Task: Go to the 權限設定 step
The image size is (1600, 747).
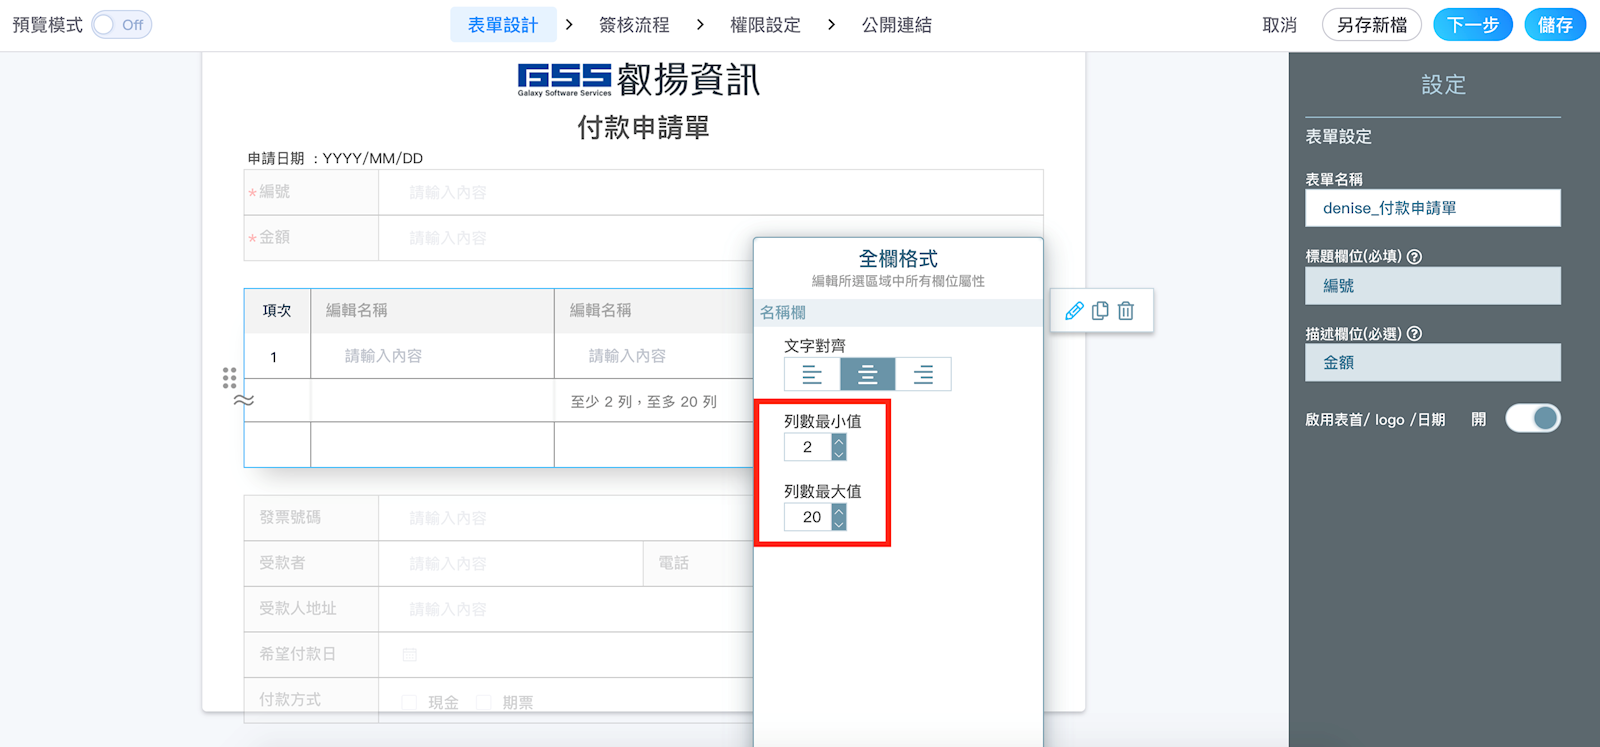Action: (765, 25)
